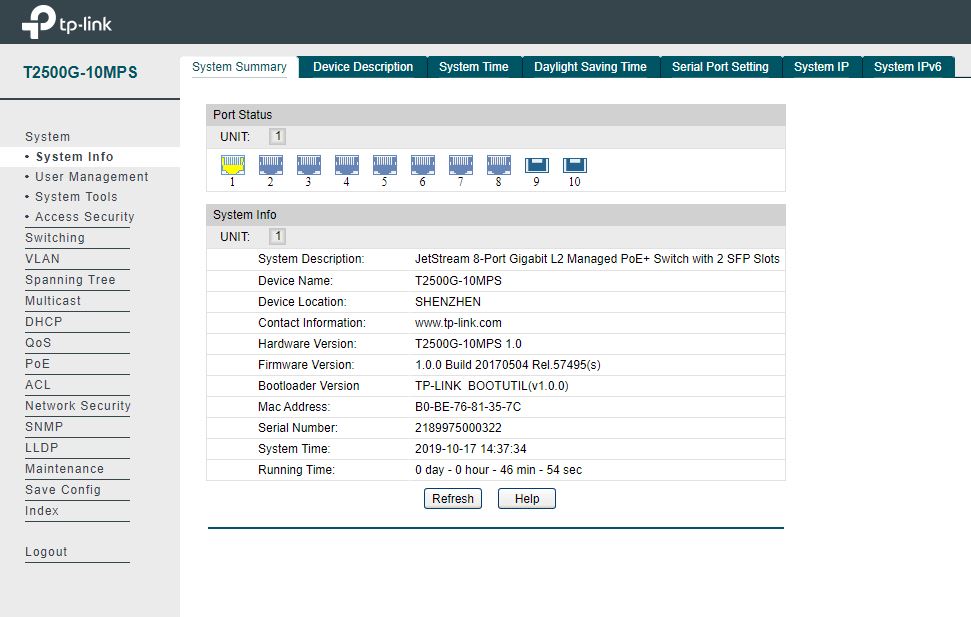971x617 pixels.
Task: Click SFP port 9 icon
Action: pyautogui.click(x=537, y=165)
